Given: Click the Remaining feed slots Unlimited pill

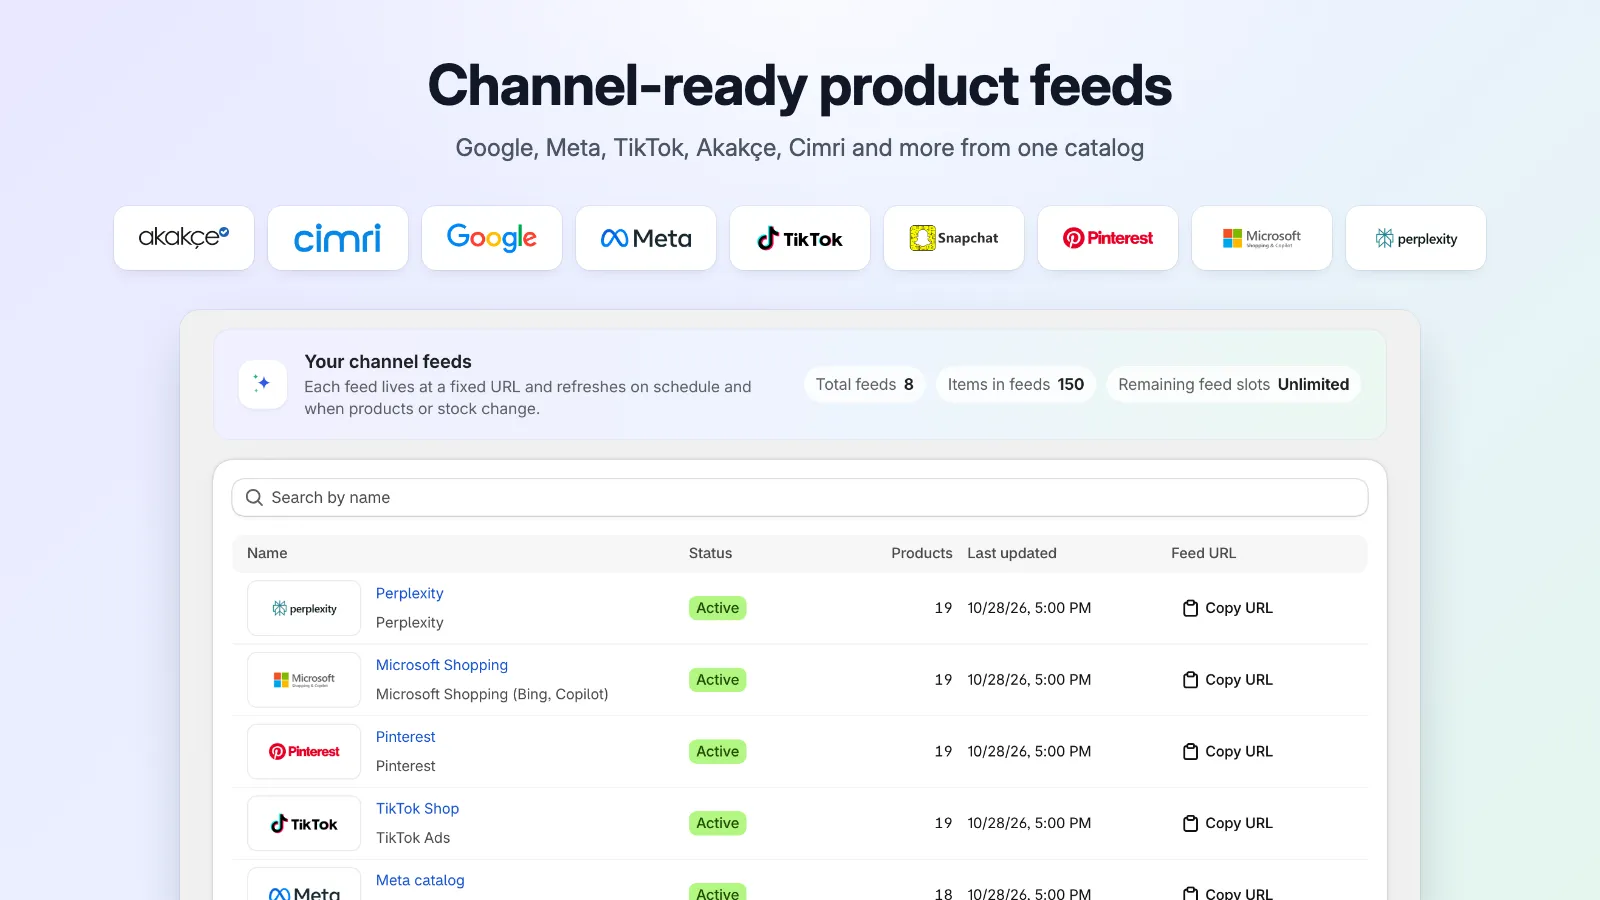Looking at the screenshot, I should pyautogui.click(x=1234, y=385).
